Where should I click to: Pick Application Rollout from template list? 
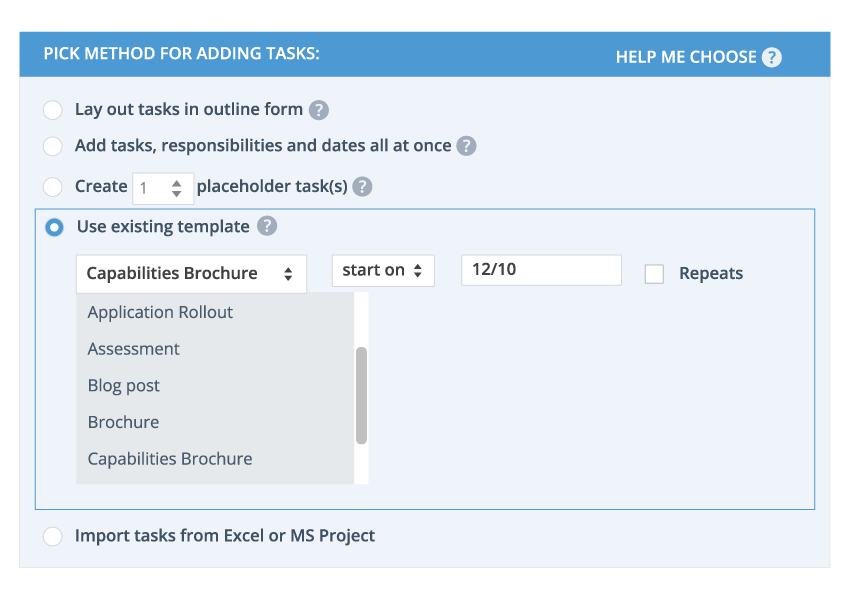(x=160, y=312)
